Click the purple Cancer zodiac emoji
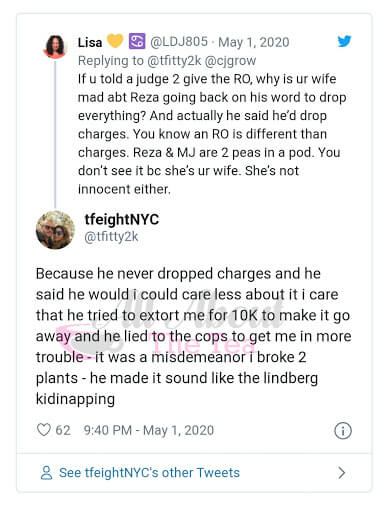The height and width of the screenshot is (512, 388). tap(137, 41)
